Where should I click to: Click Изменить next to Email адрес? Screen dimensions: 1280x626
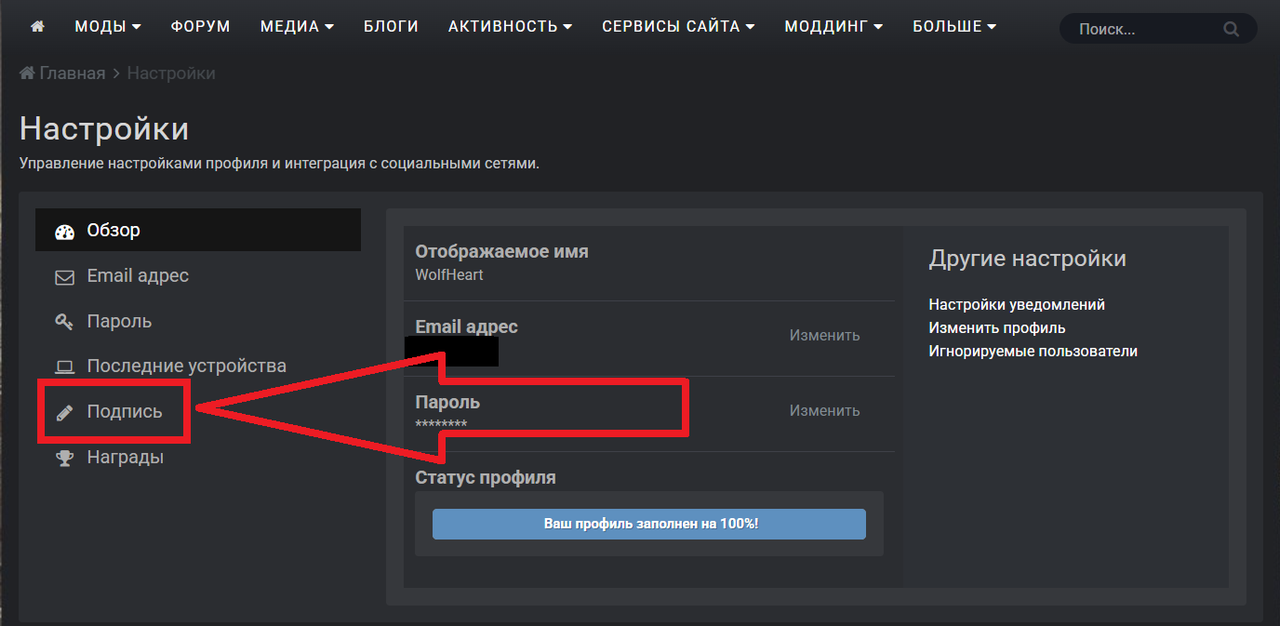coord(825,335)
